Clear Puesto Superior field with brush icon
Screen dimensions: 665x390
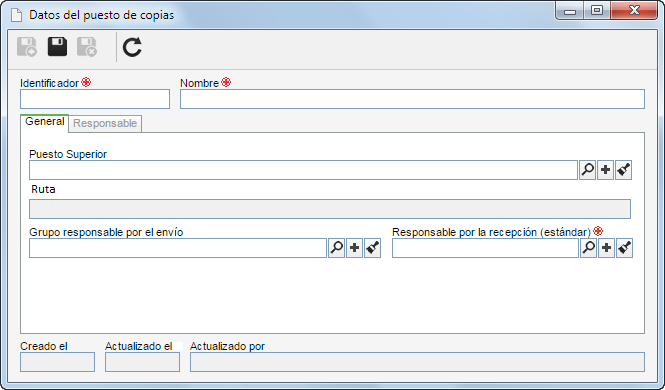623,170
